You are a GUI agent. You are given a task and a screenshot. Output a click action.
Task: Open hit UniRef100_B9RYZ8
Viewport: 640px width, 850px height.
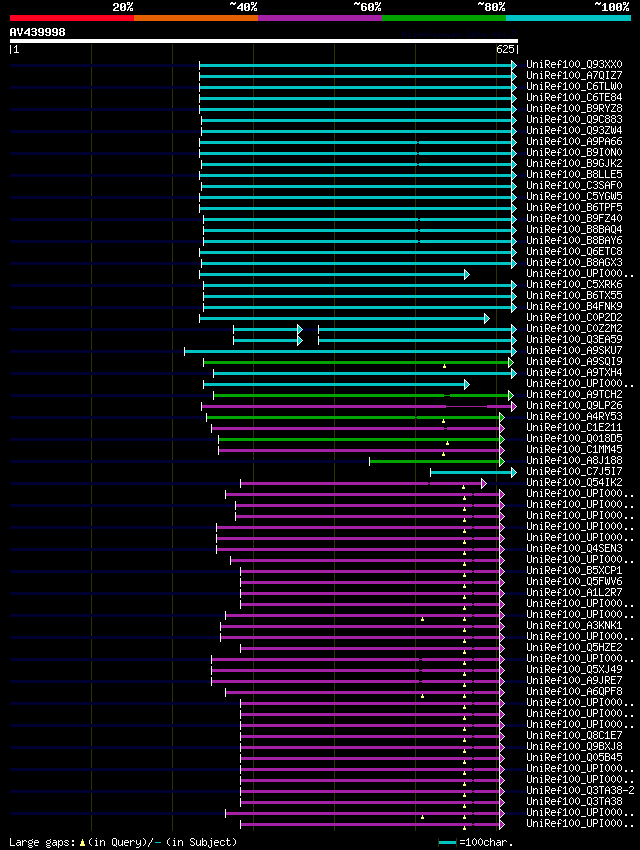pyautogui.click(x=574, y=108)
